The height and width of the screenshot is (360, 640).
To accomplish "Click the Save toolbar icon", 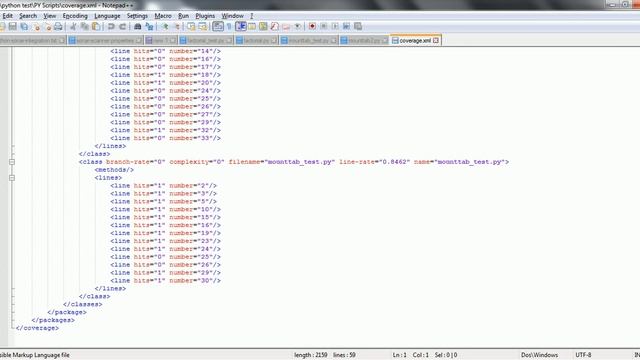I will click(x=13, y=27).
